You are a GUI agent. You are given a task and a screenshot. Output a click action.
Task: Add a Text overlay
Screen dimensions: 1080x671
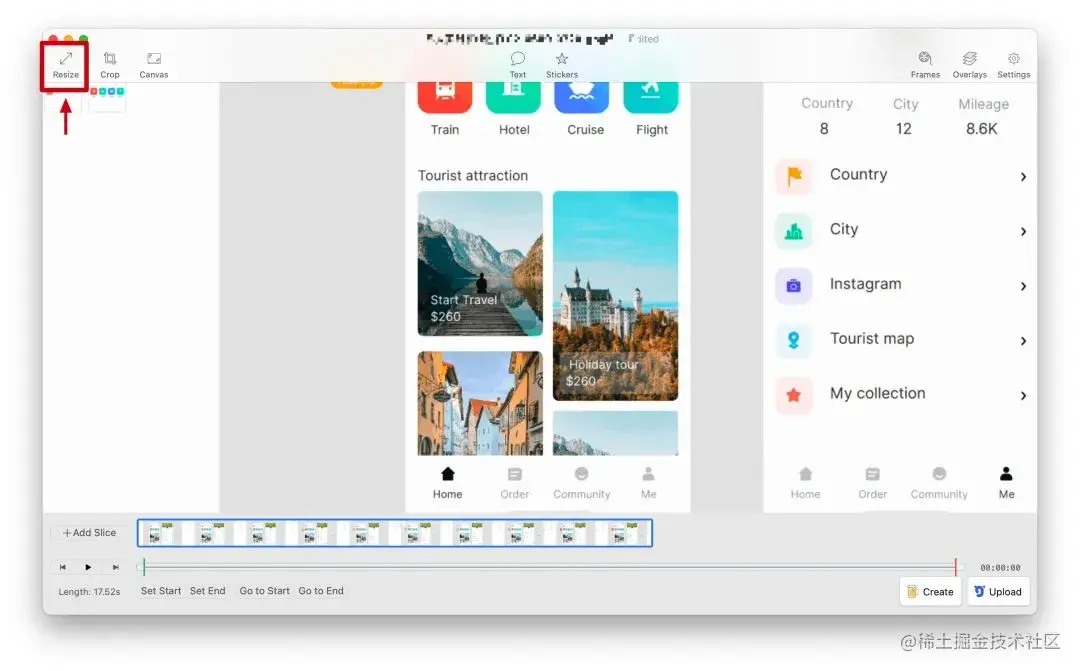517,65
